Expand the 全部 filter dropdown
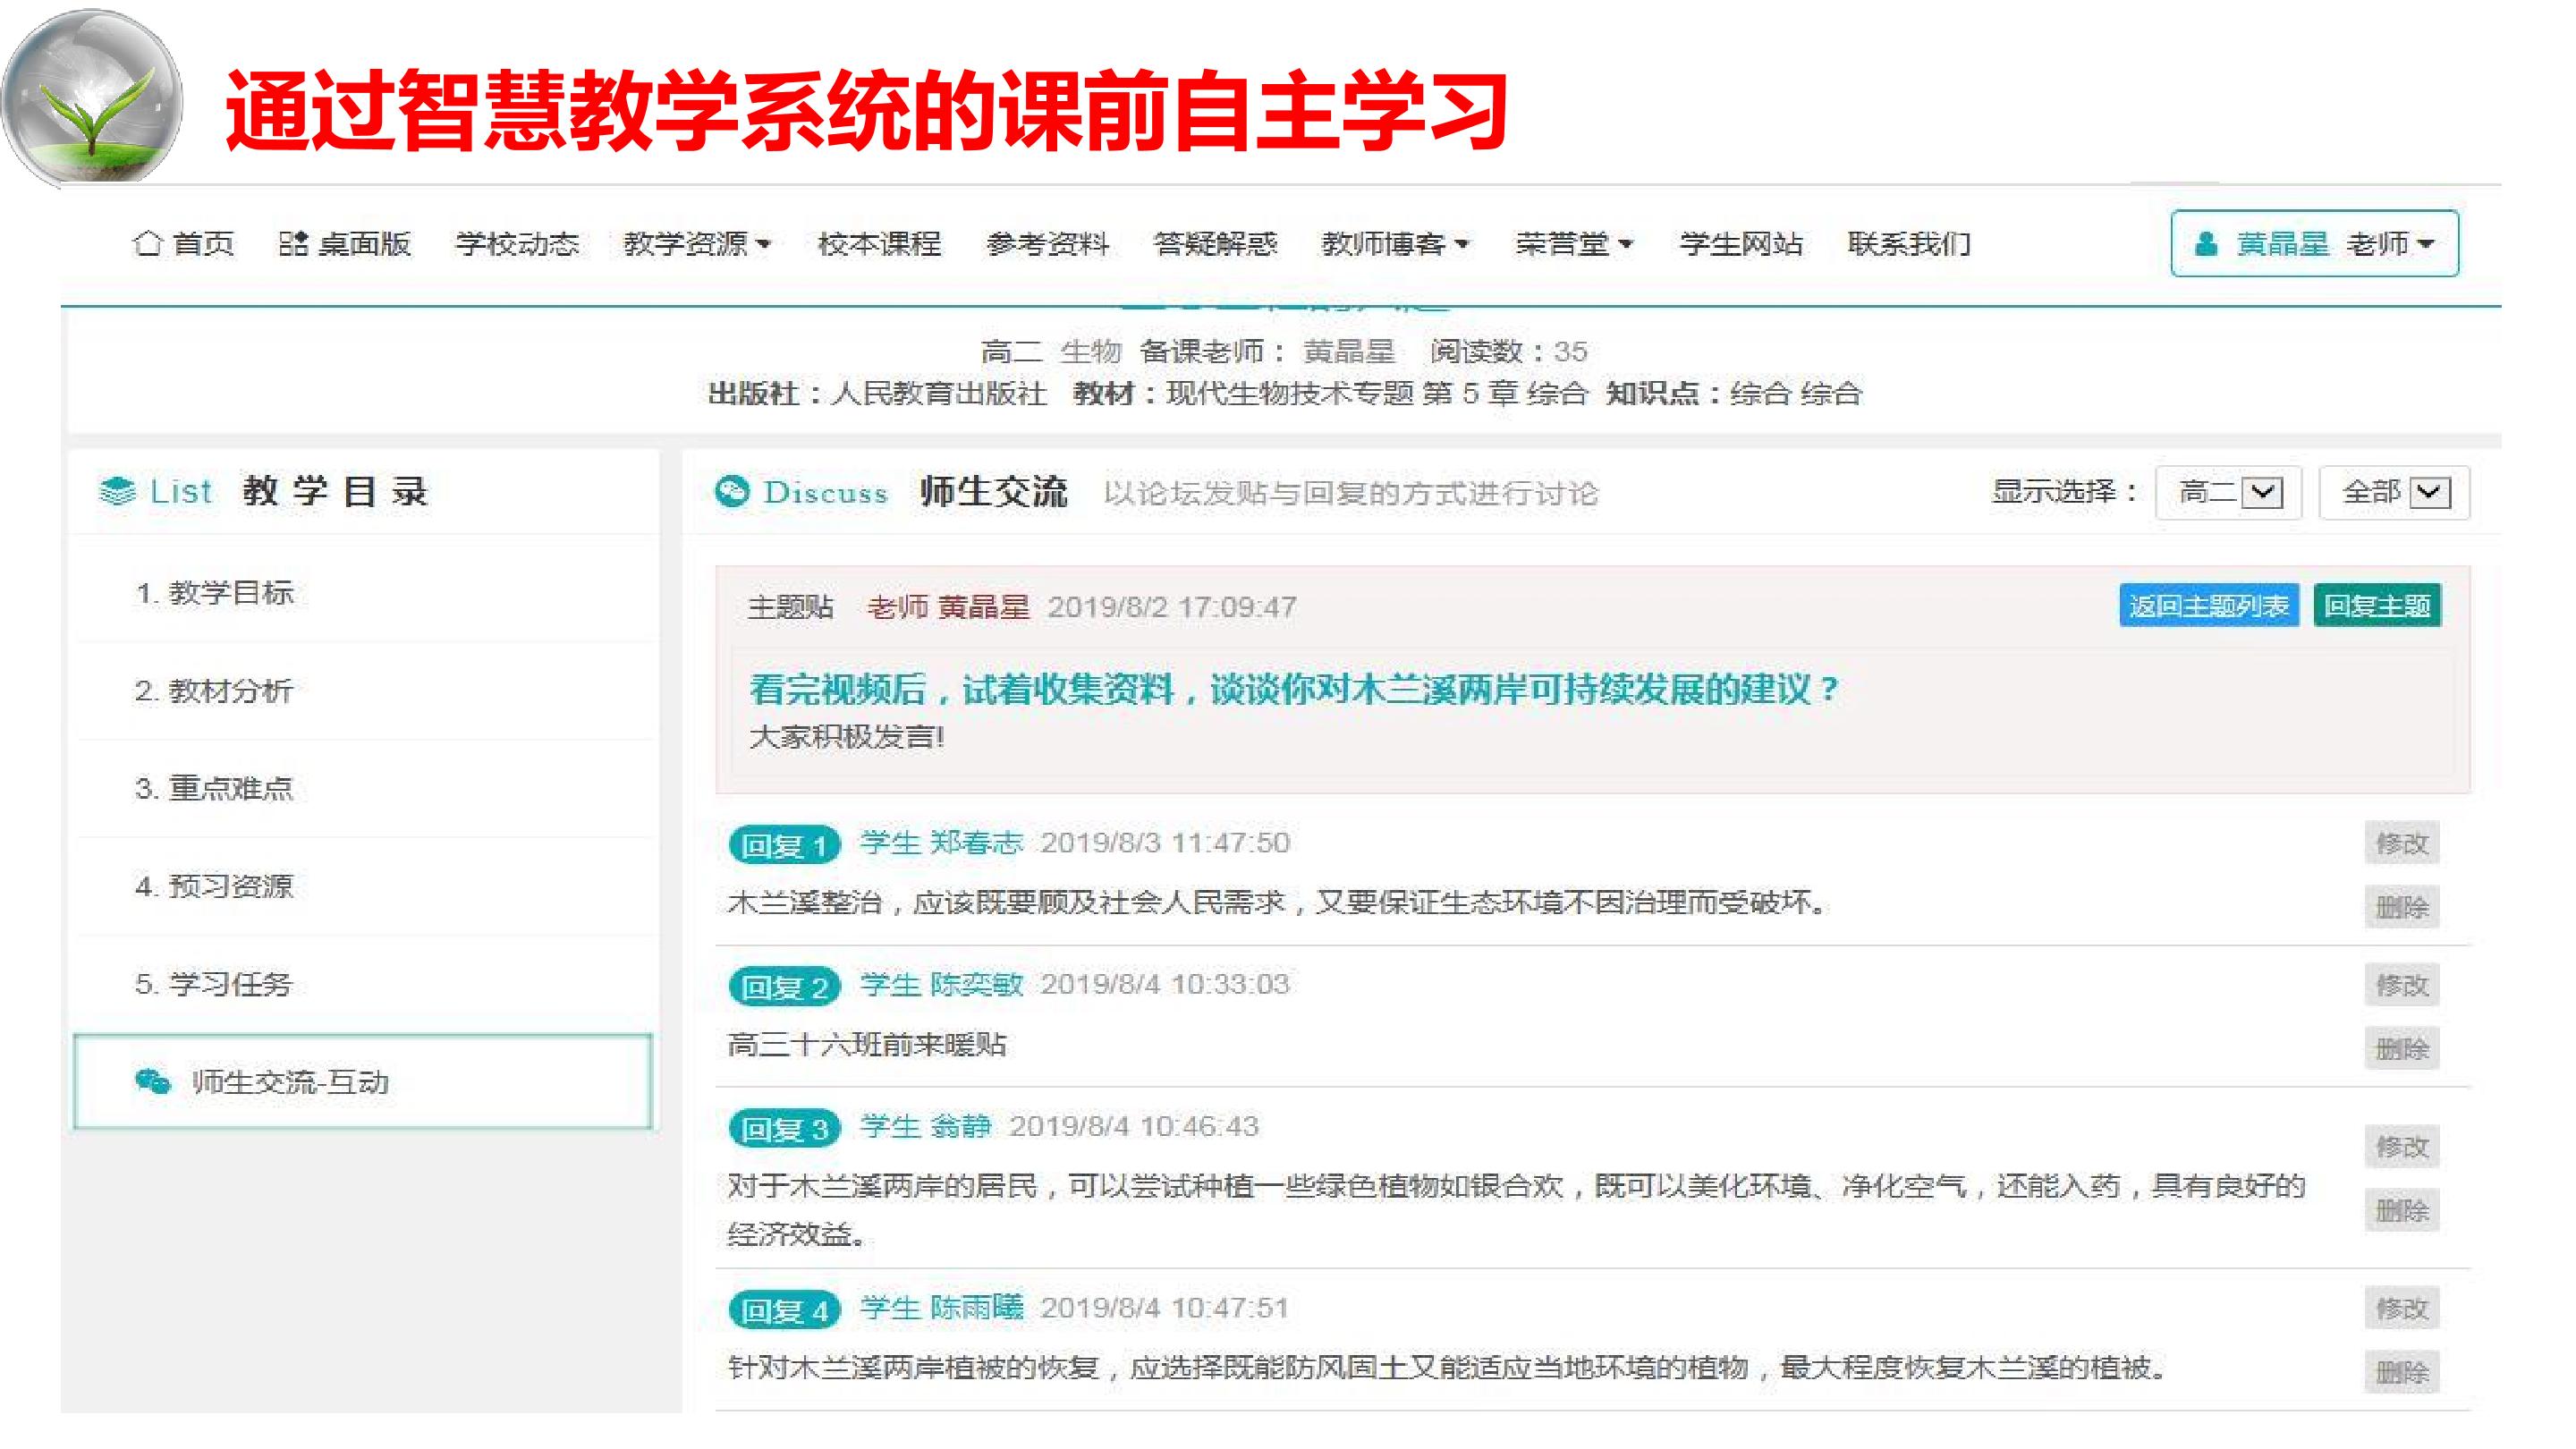The width and height of the screenshot is (2576, 1449). coord(2394,492)
